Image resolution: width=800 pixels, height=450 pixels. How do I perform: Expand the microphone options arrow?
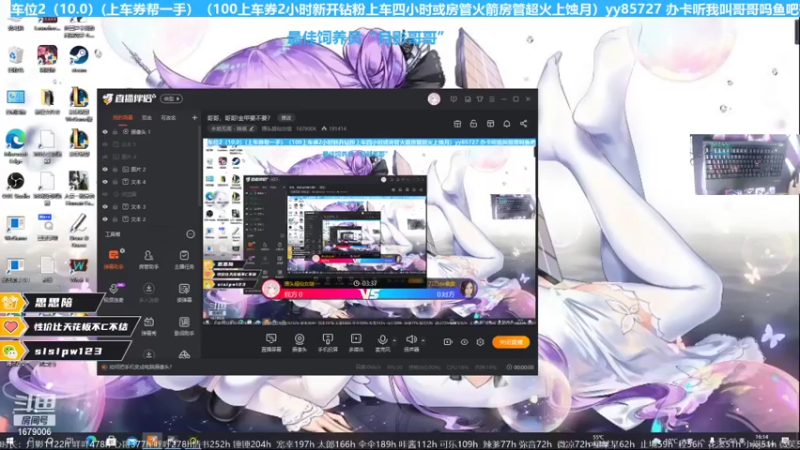tap(394, 340)
